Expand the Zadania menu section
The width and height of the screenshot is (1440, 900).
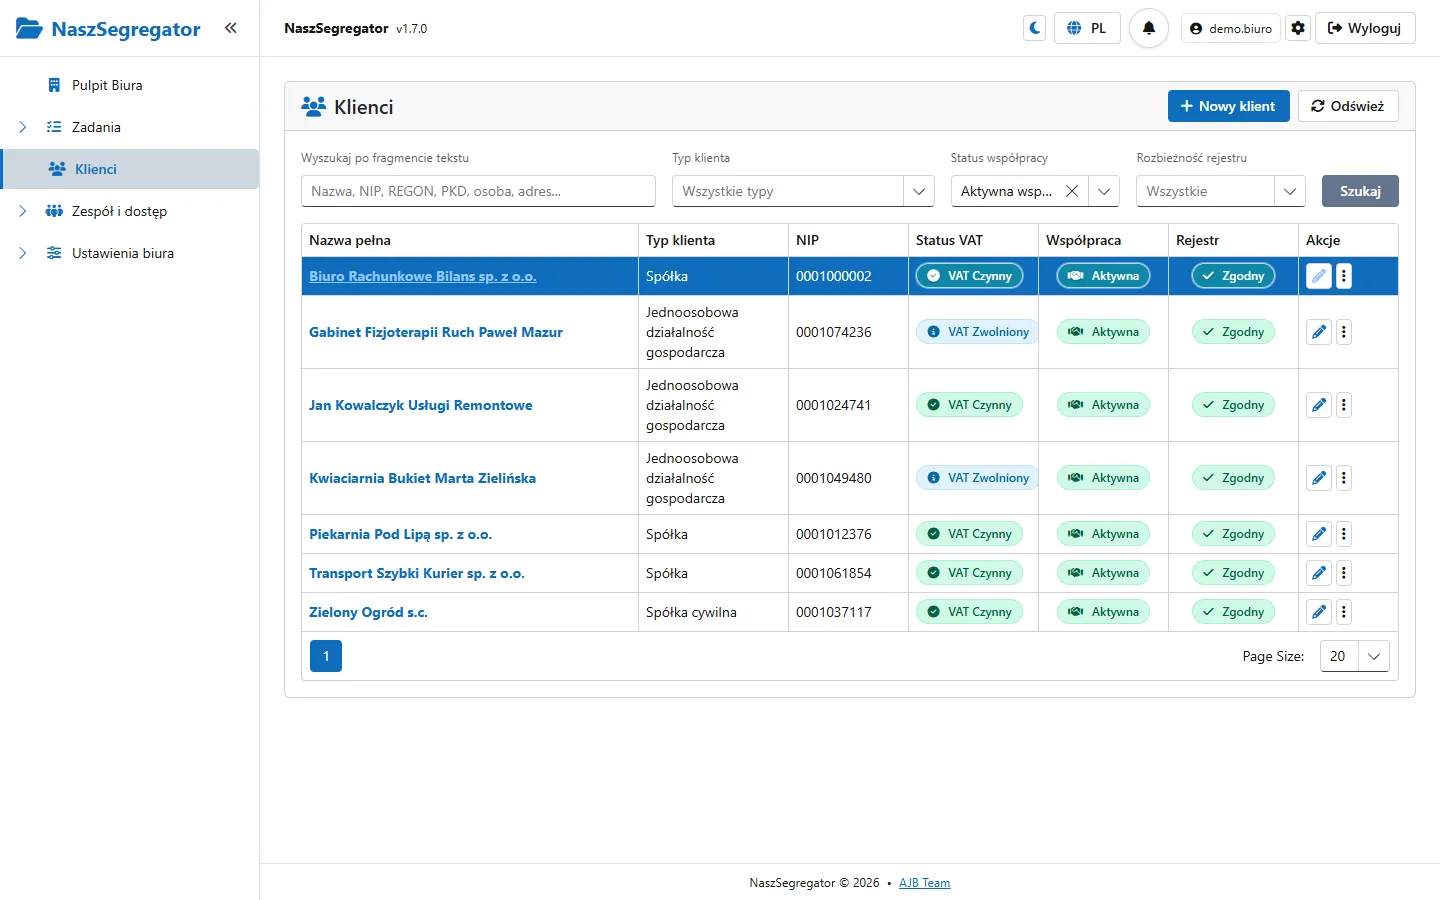coord(23,127)
